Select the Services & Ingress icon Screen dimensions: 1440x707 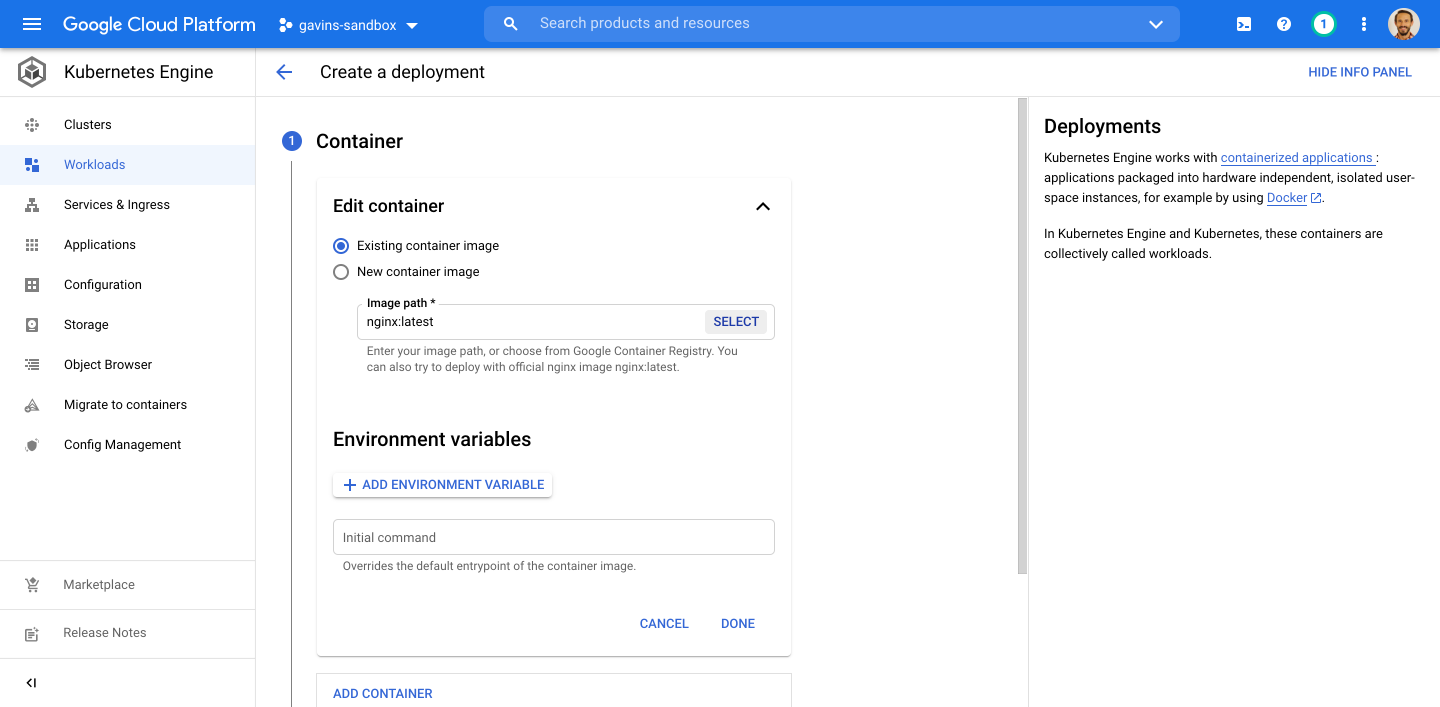[x=31, y=204]
